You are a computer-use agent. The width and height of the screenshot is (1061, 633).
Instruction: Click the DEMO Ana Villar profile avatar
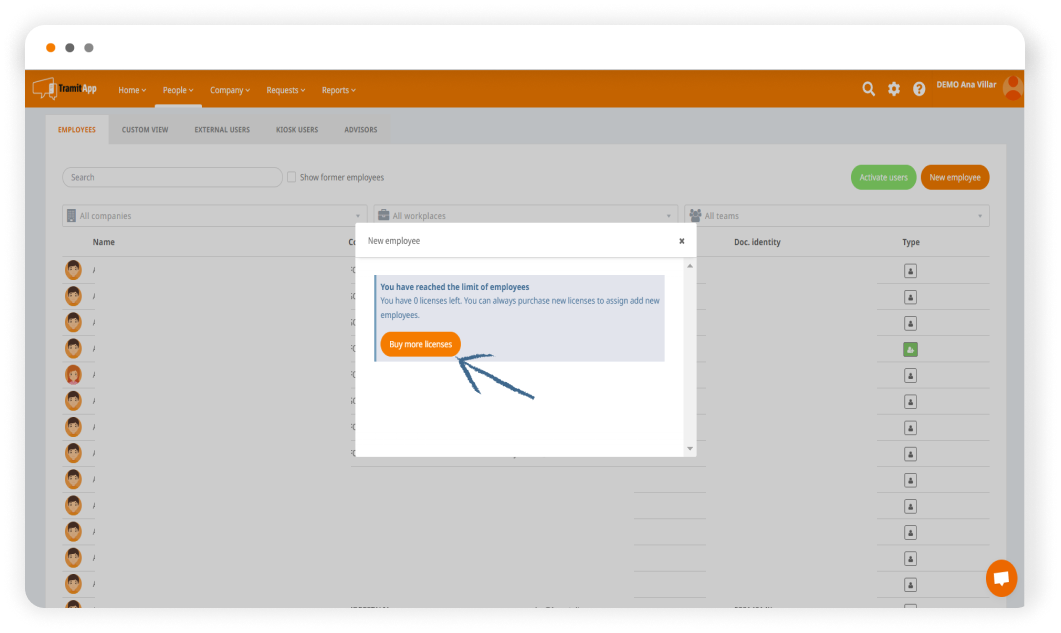(1012, 87)
